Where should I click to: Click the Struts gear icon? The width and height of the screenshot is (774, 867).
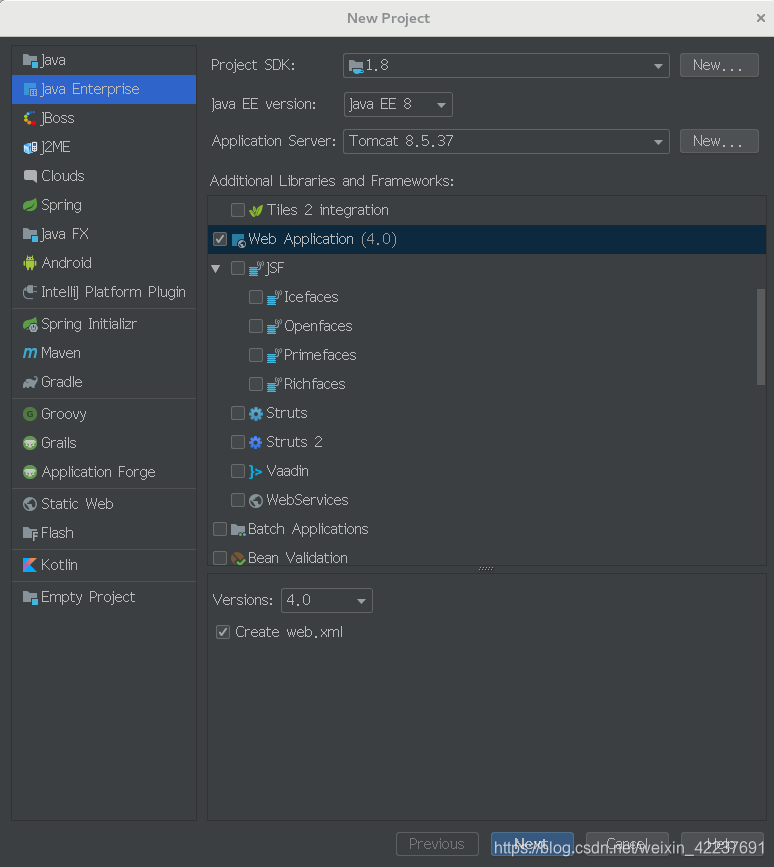click(x=255, y=414)
